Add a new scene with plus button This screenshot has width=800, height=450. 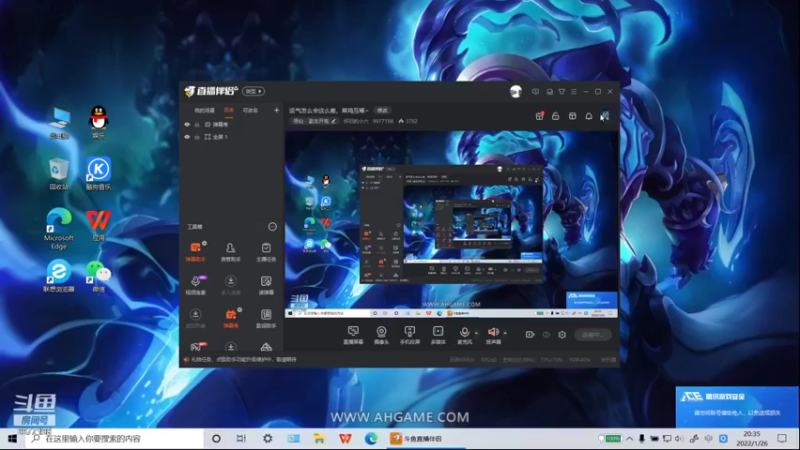[x=277, y=110]
